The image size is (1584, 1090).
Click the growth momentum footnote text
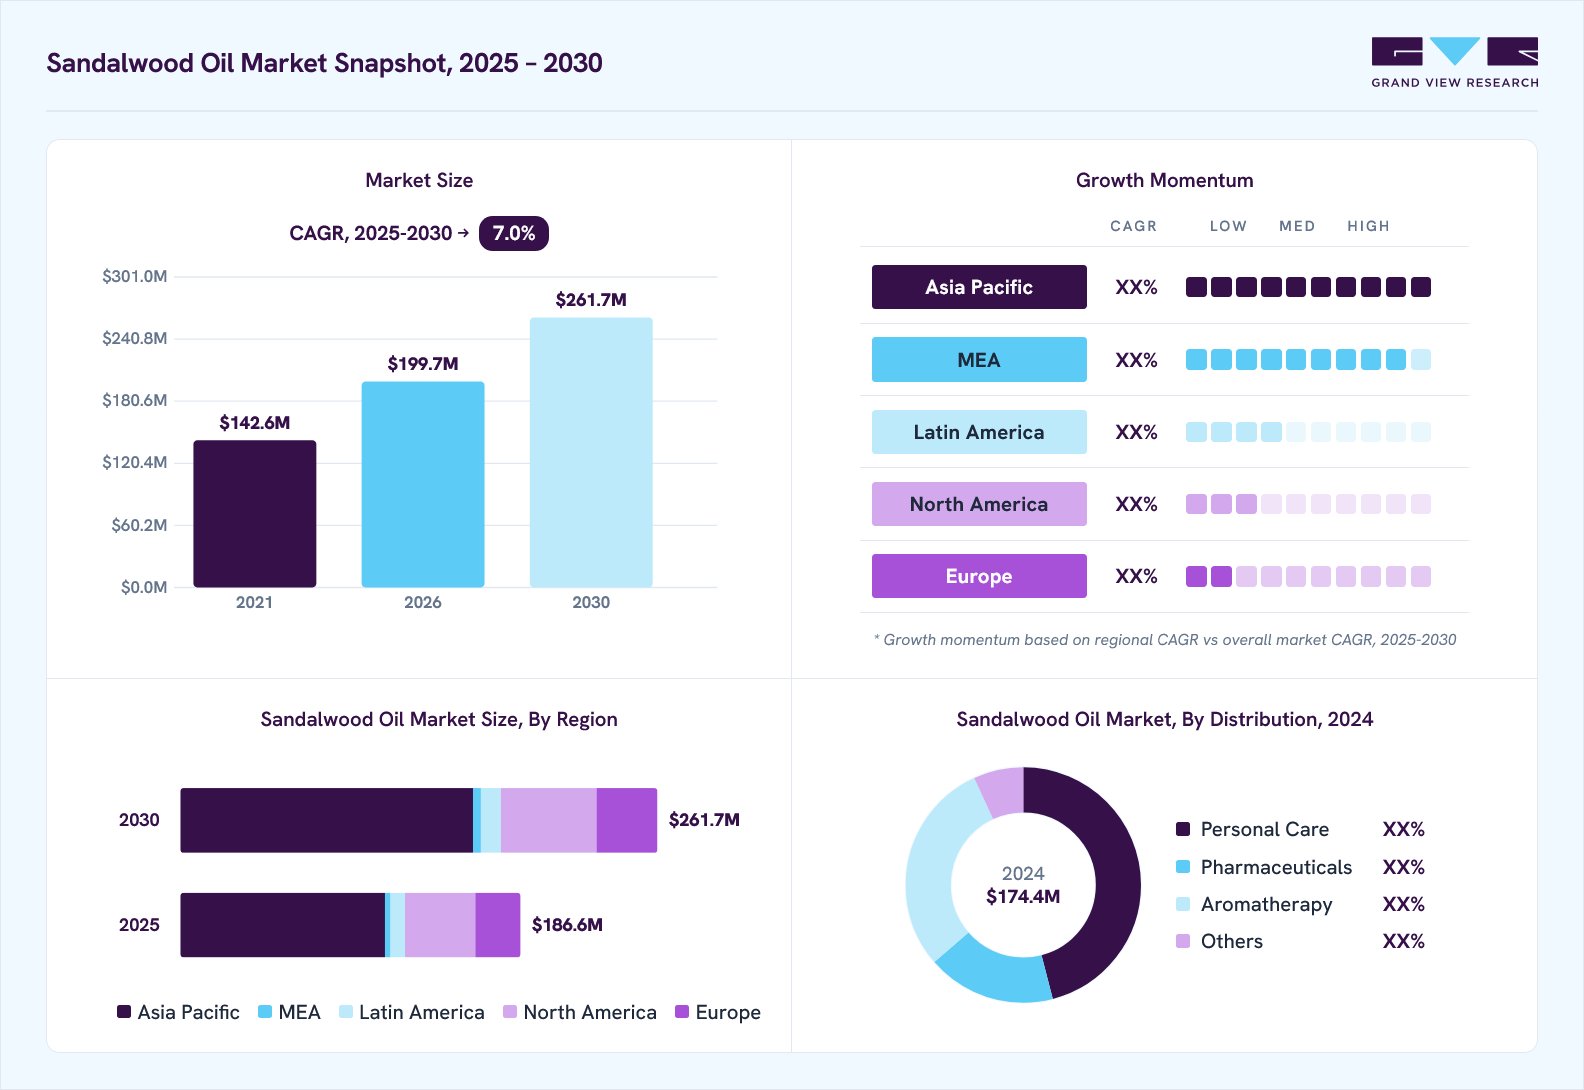pyautogui.click(x=1165, y=640)
